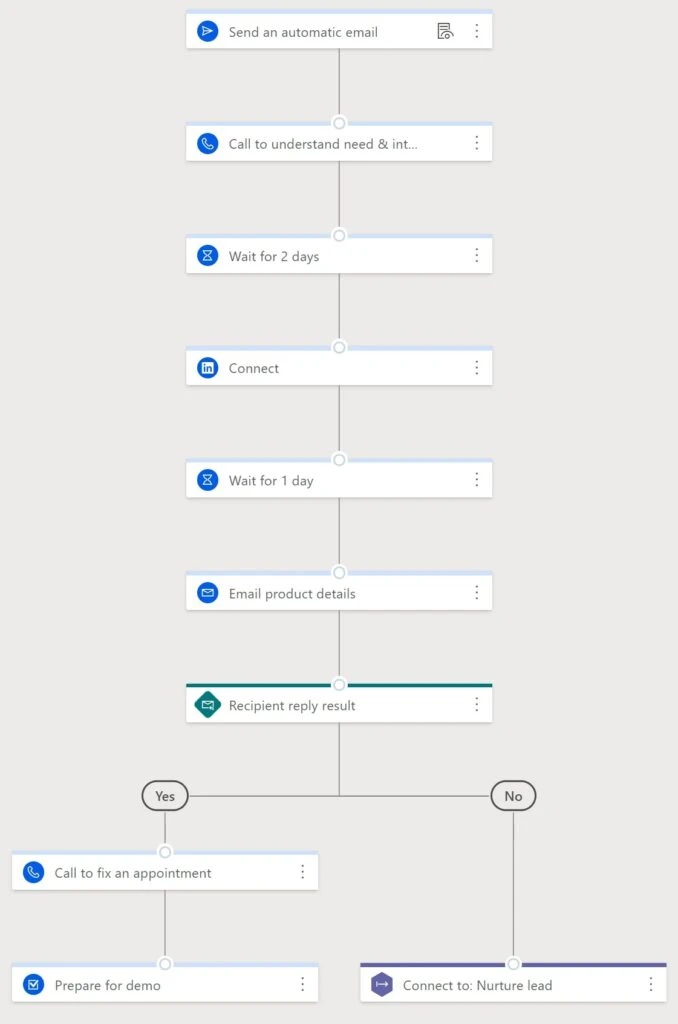Select the reply icon on "Recipient reply result"
678x1024 pixels.
click(208, 705)
